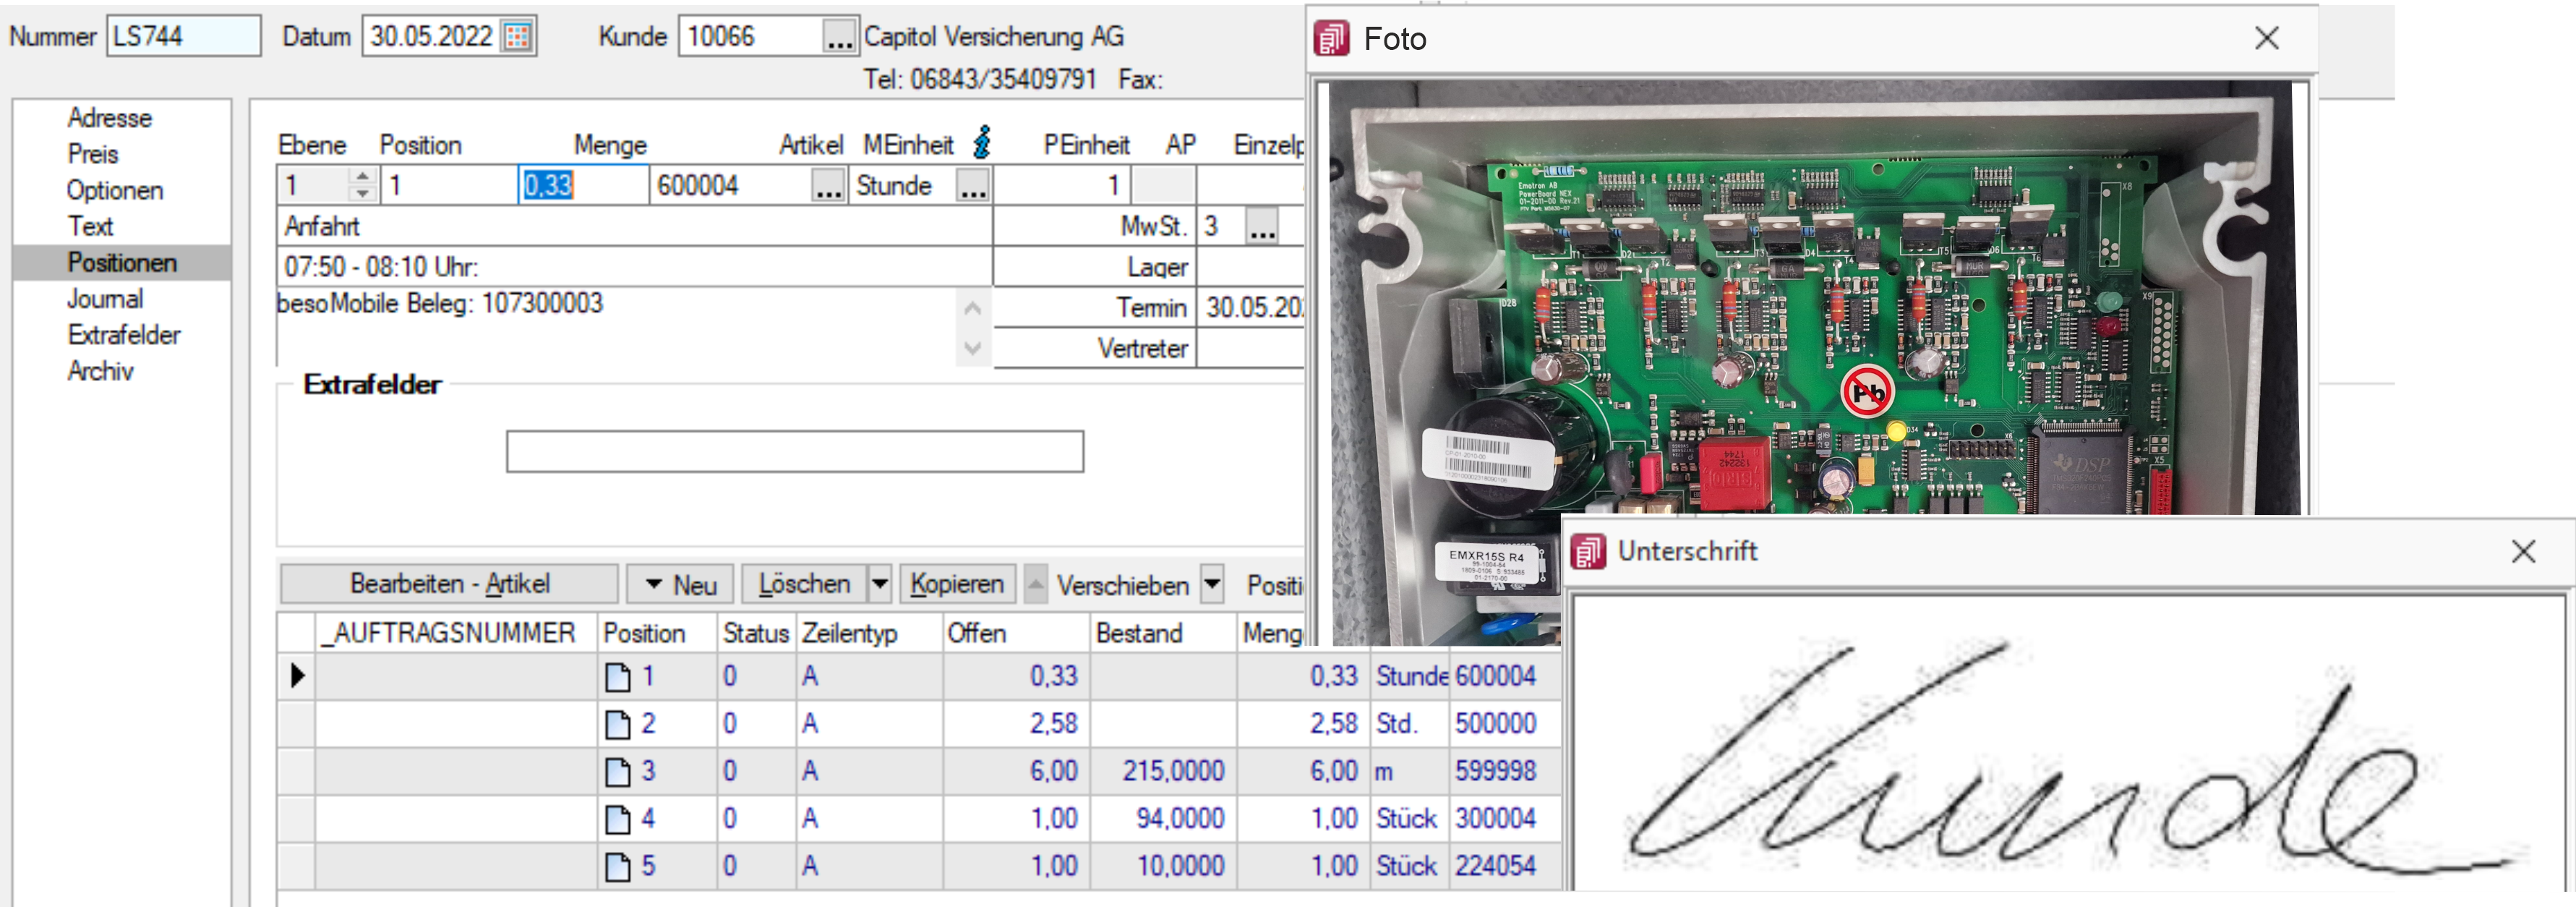The image size is (2576, 907).
Task: Click the blue info icon next to MEinheit
Action: (982, 143)
